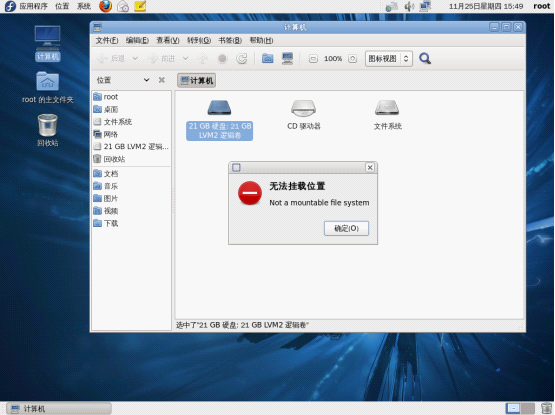Image resolution: width=555 pixels, height=415 pixels.
Task: Open the volume control in top panel
Action: coord(409,6)
